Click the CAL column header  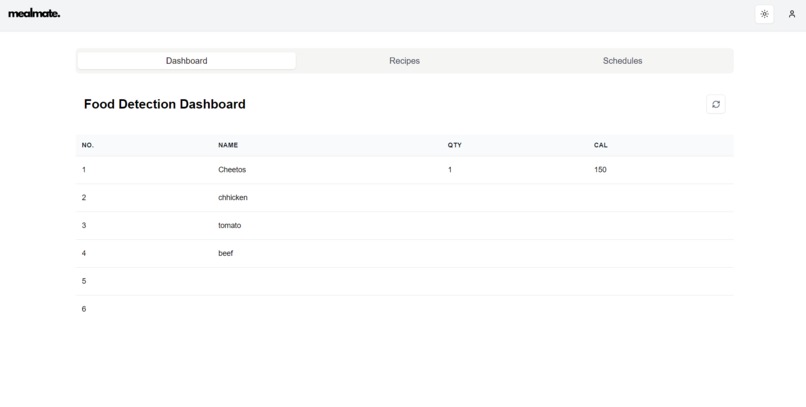coord(600,145)
